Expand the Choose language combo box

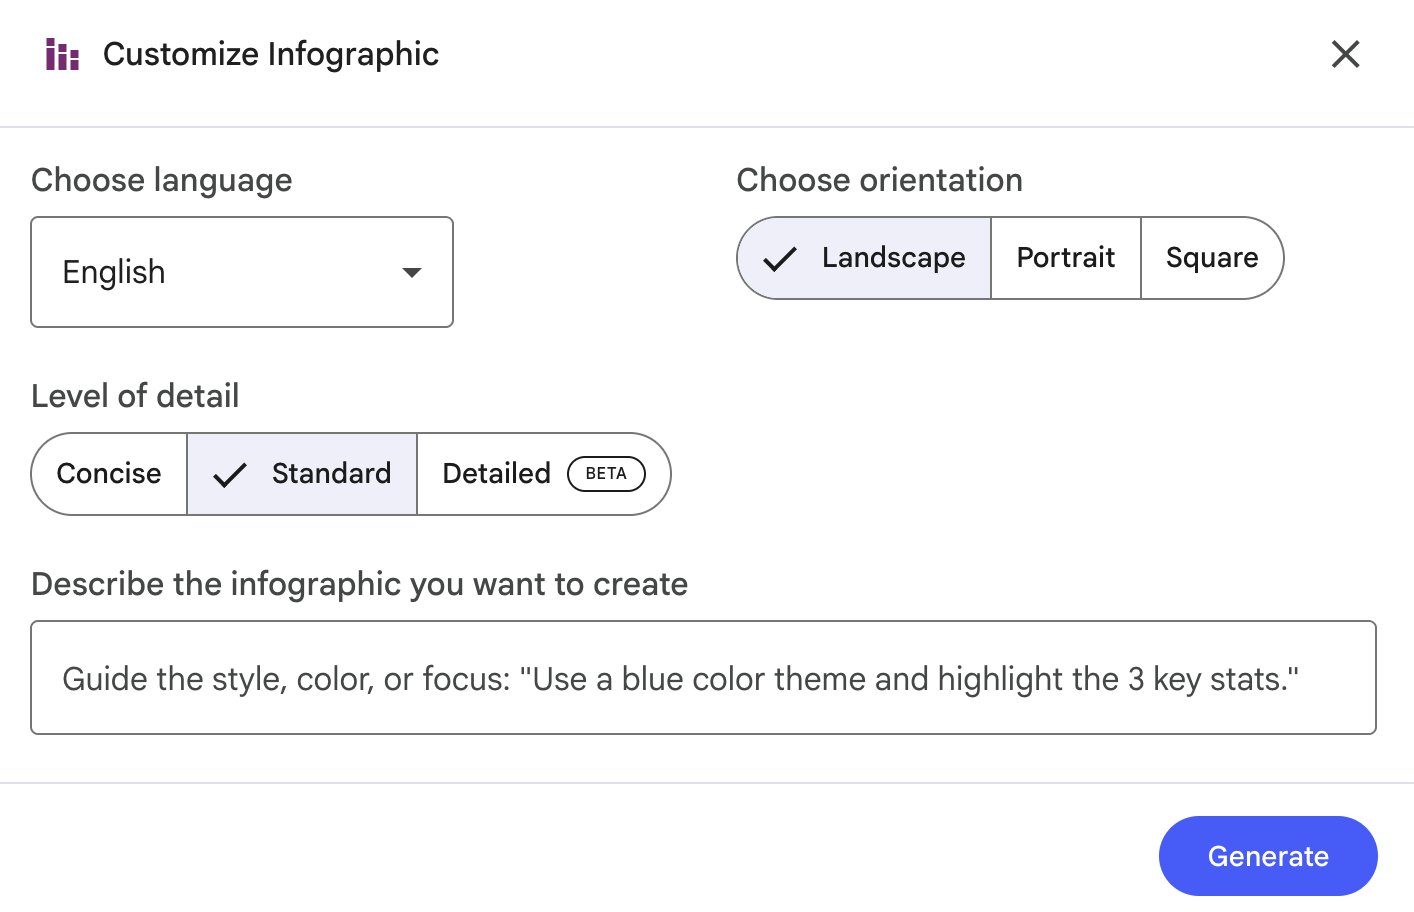click(241, 272)
